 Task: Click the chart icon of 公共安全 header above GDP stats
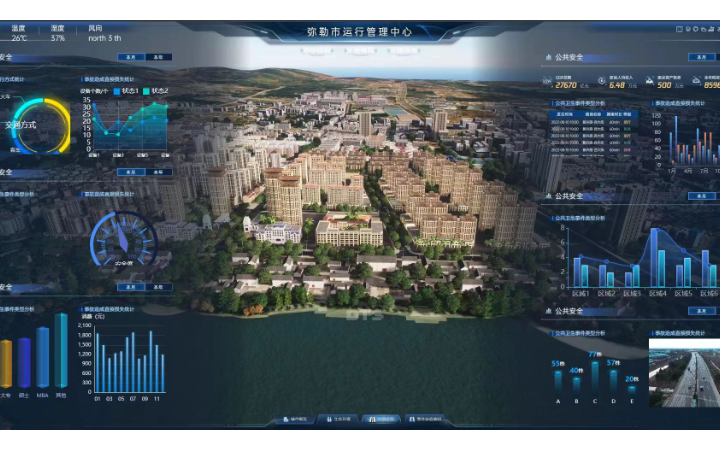tap(548, 57)
